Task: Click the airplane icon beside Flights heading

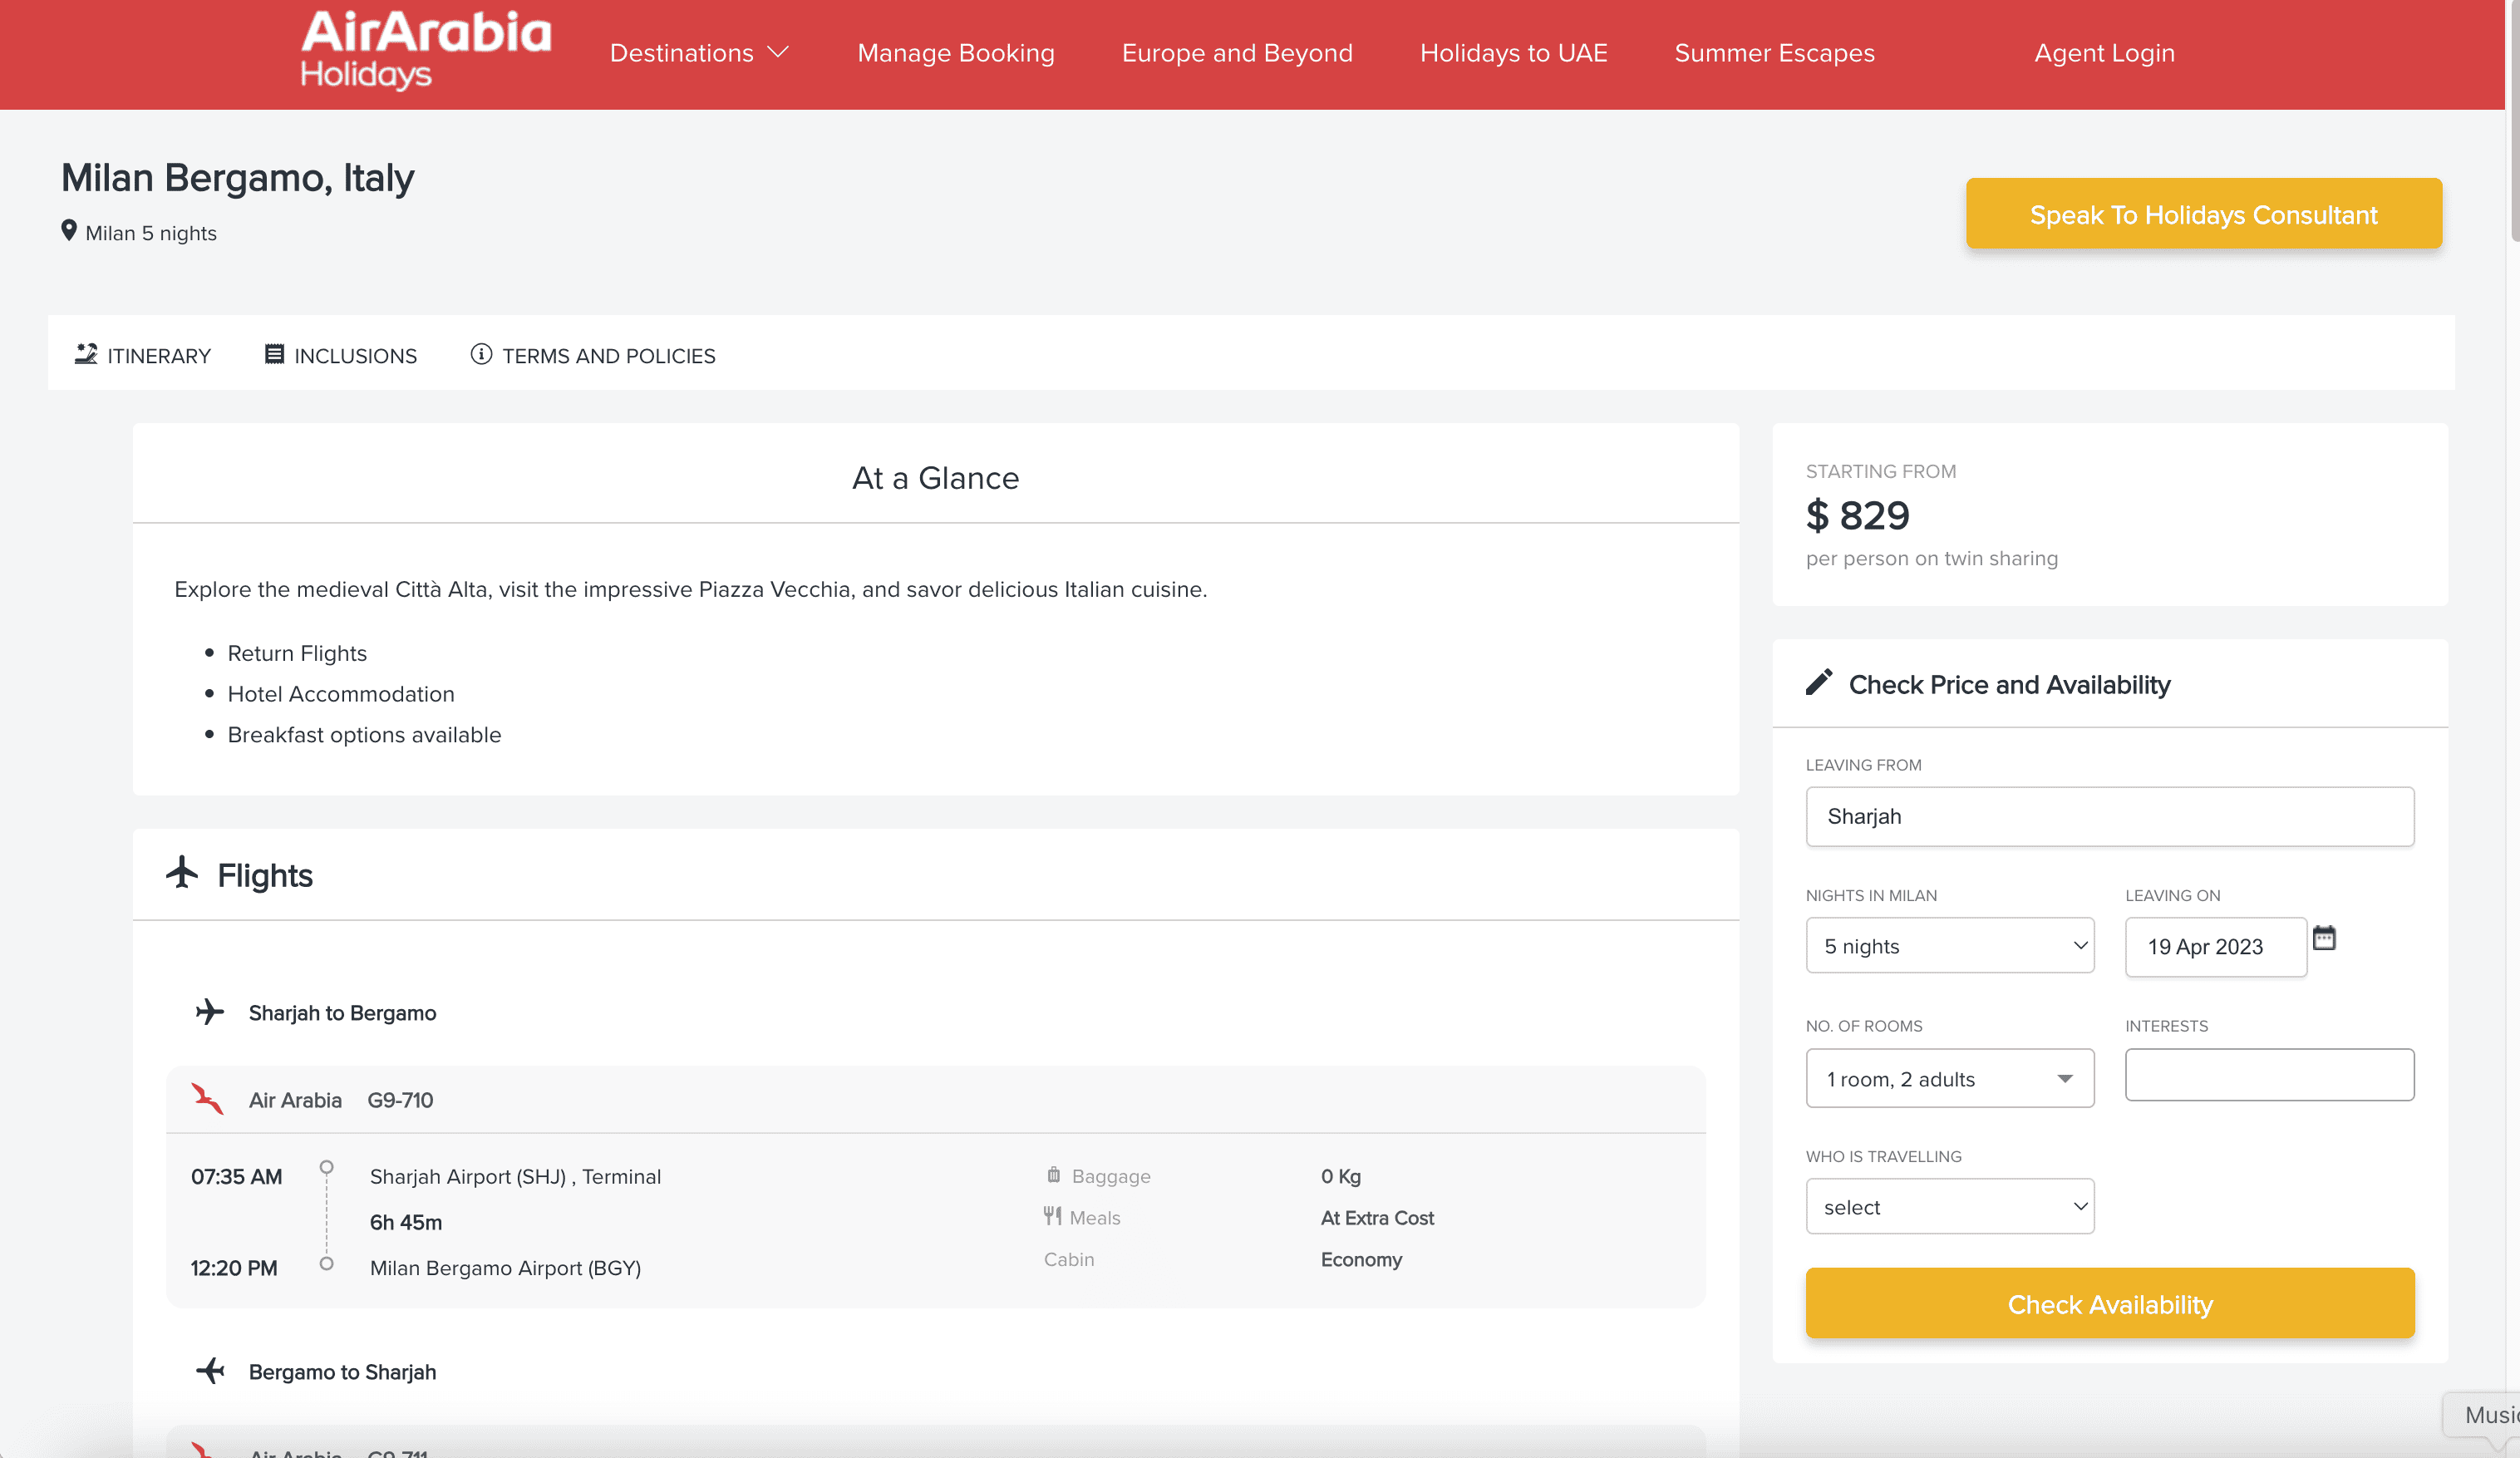Action: click(182, 873)
